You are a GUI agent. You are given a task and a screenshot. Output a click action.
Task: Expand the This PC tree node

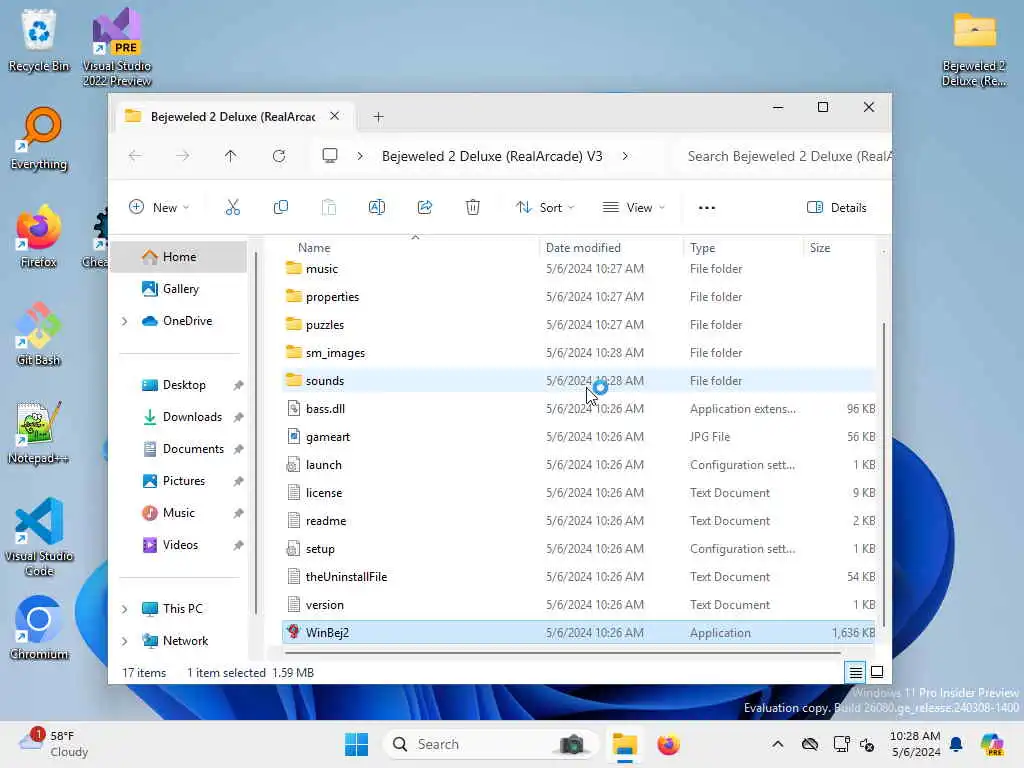124,609
